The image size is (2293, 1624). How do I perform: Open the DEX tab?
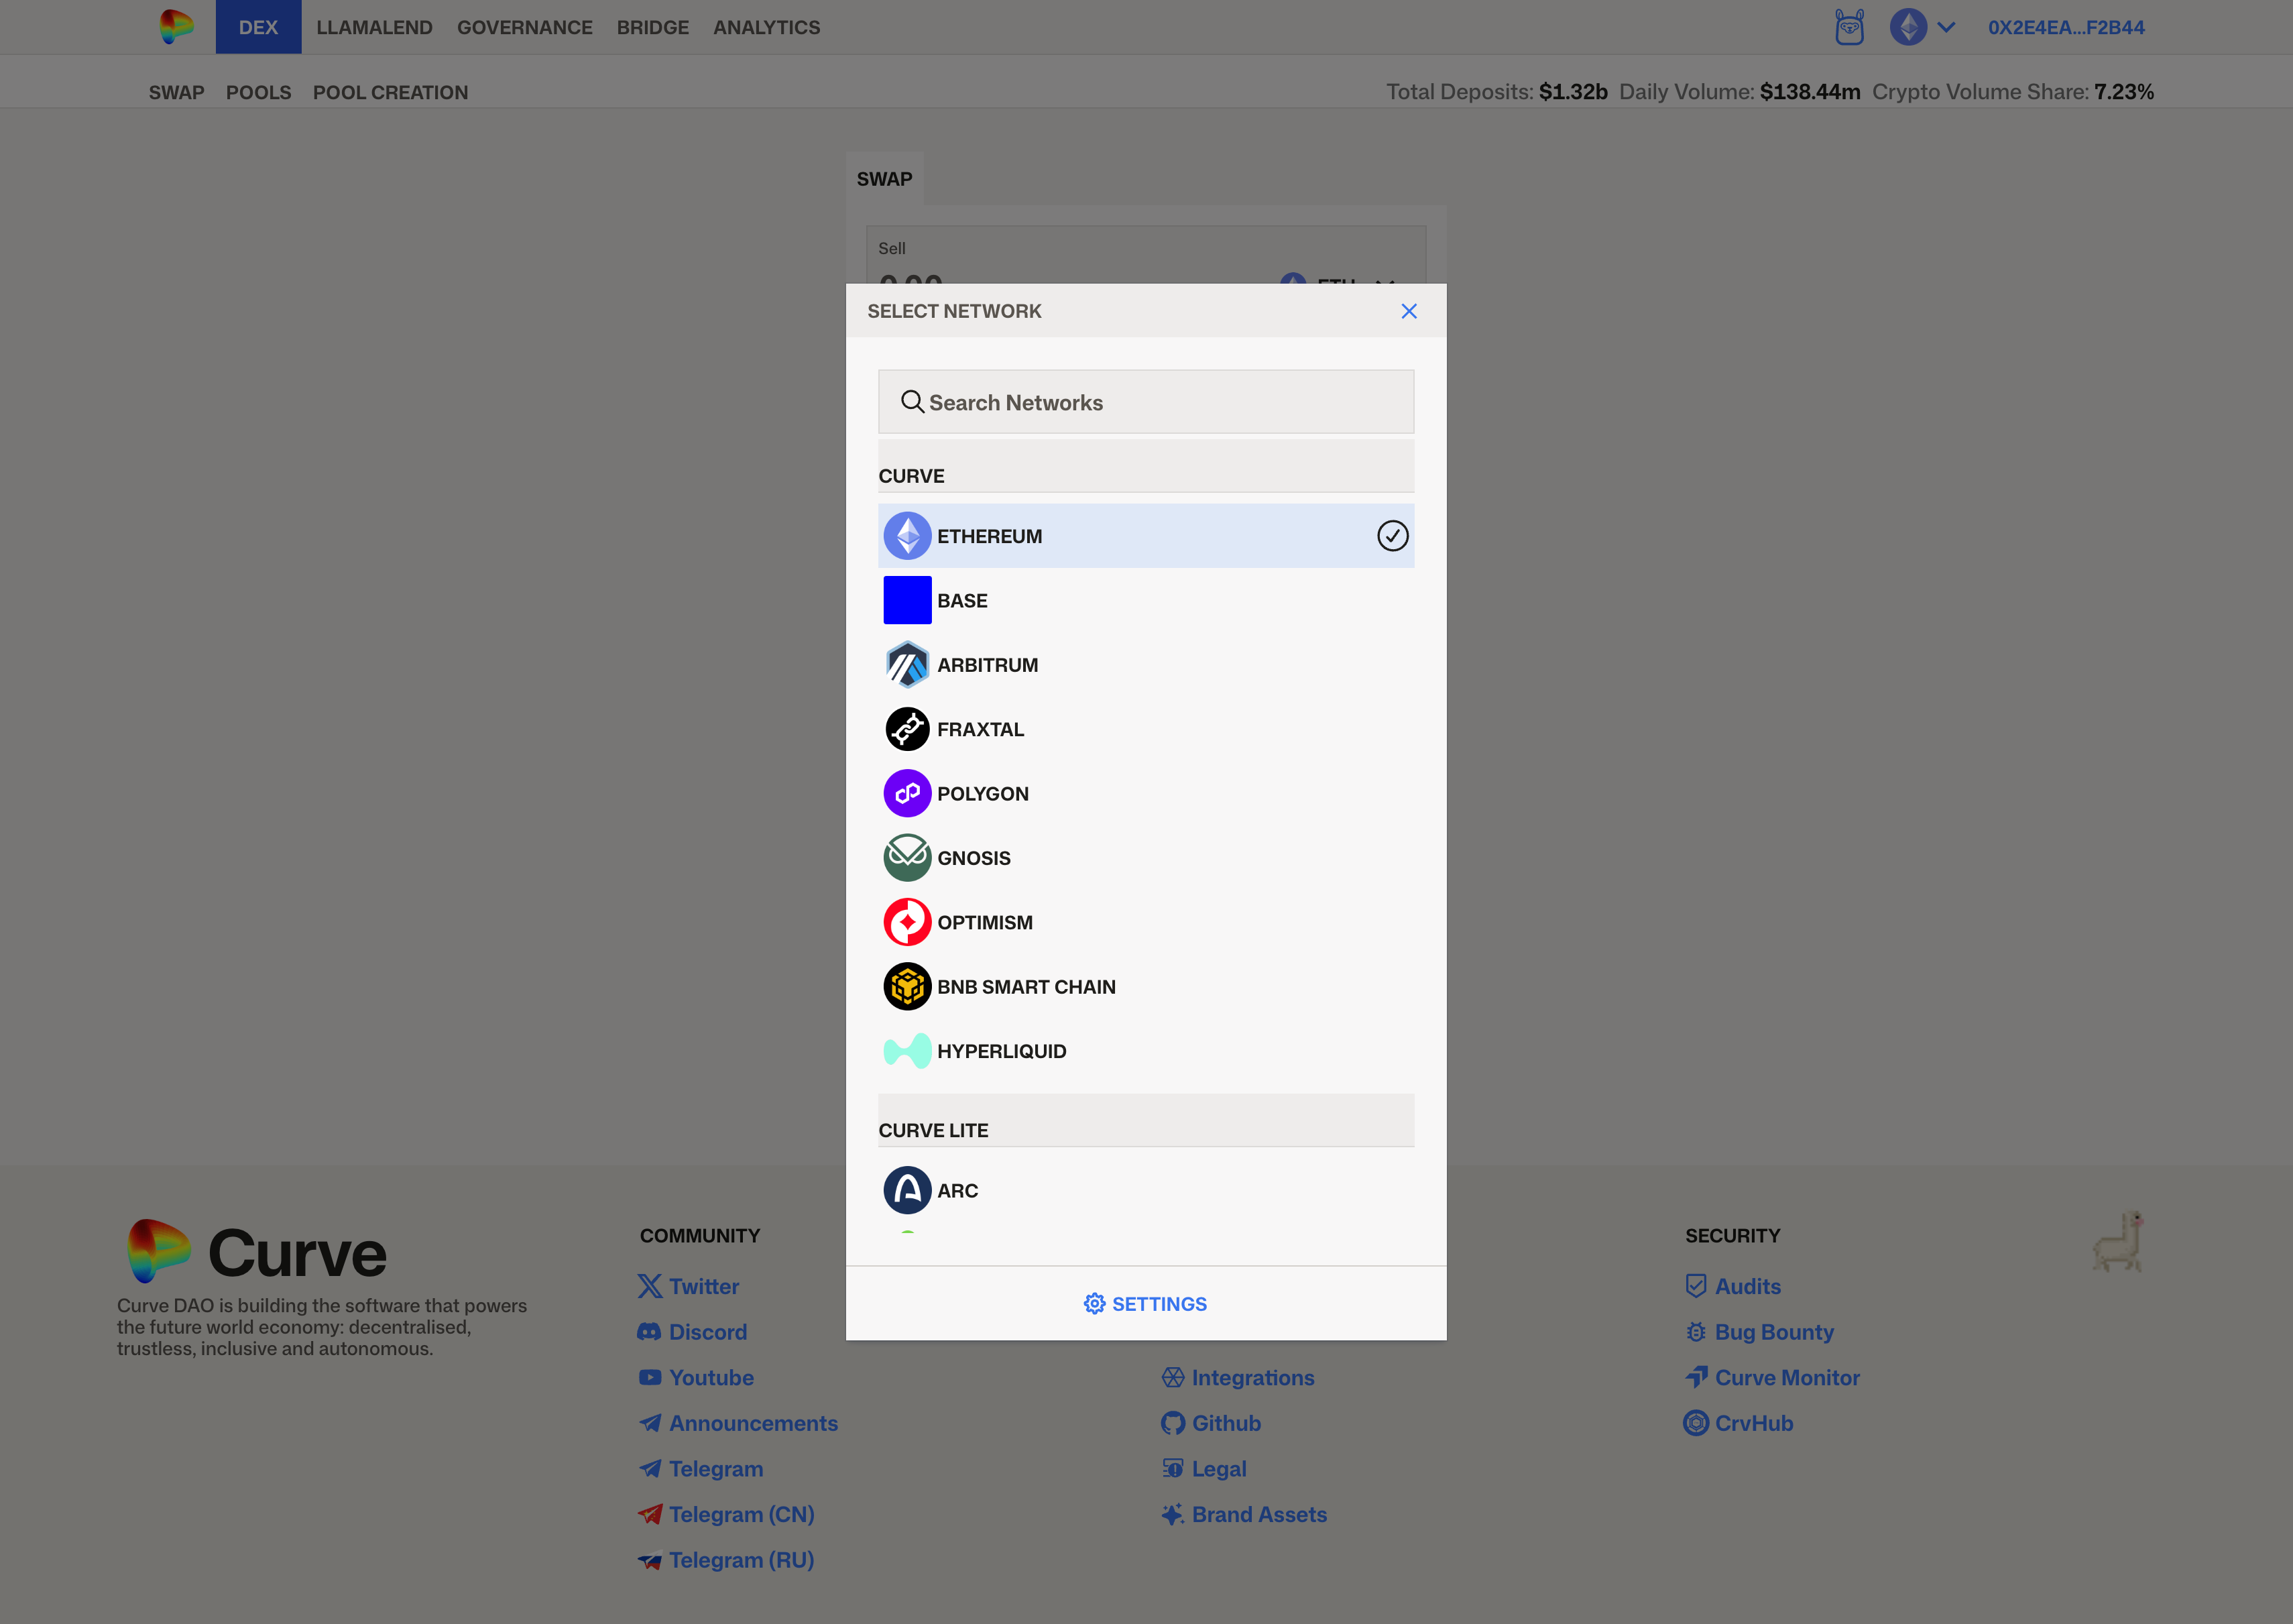(258, 27)
